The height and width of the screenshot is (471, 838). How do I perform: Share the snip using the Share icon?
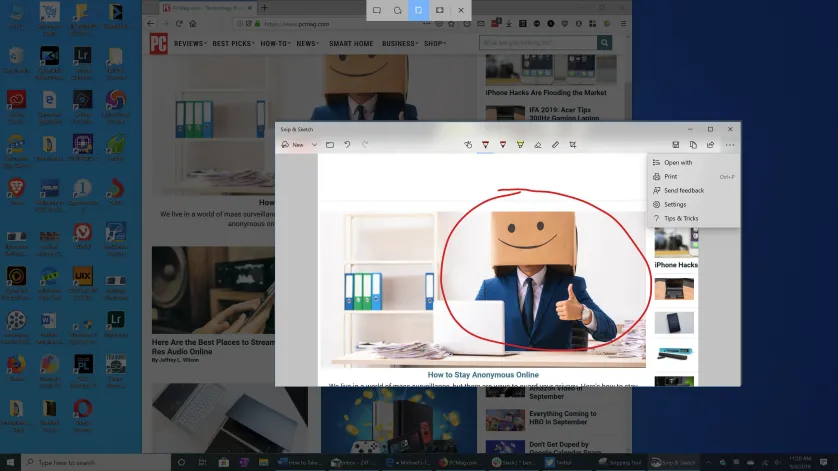[710, 145]
